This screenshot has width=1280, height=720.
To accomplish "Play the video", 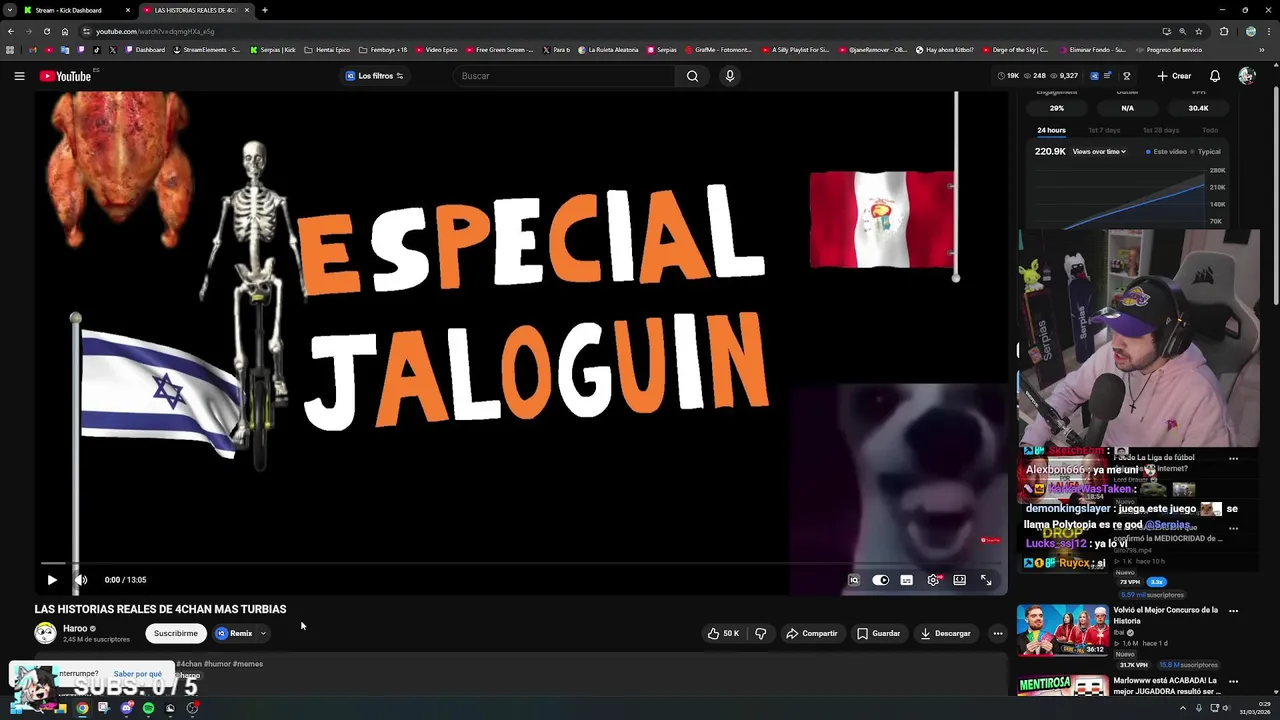I will 52,580.
